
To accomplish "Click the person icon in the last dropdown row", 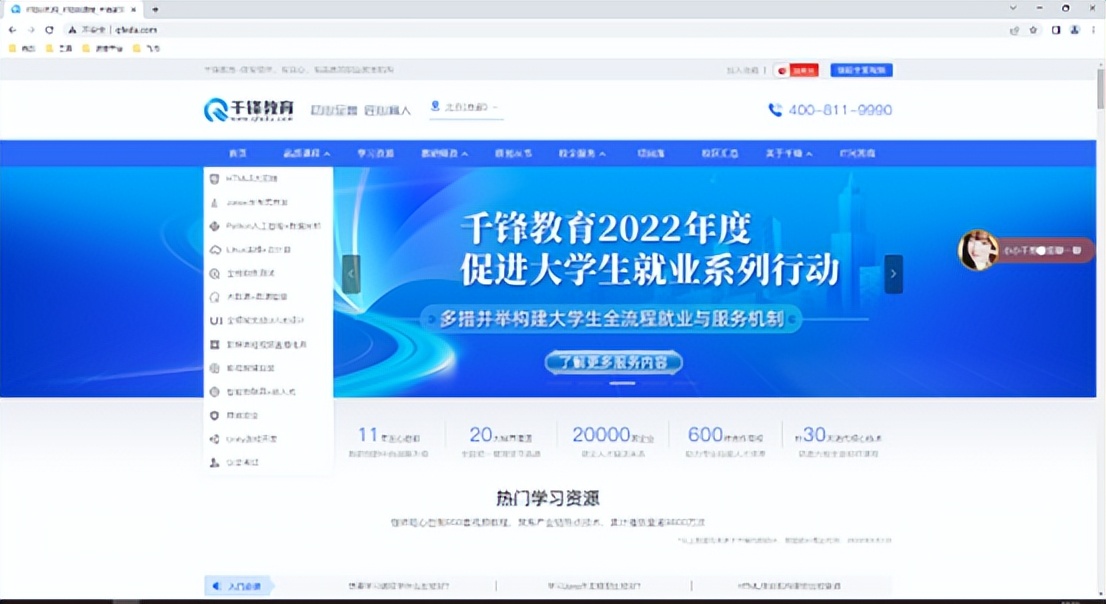I will (x=215, y=463).
